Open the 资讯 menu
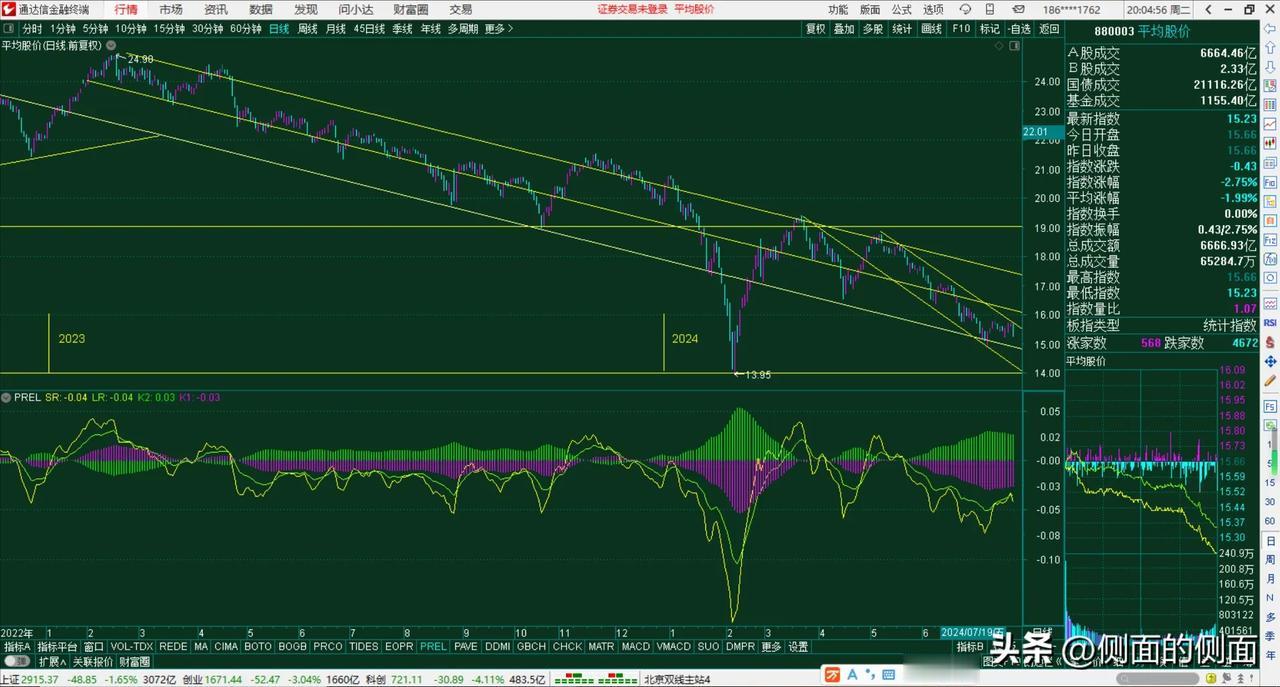1280x687 pixels. tap(216, 9)
